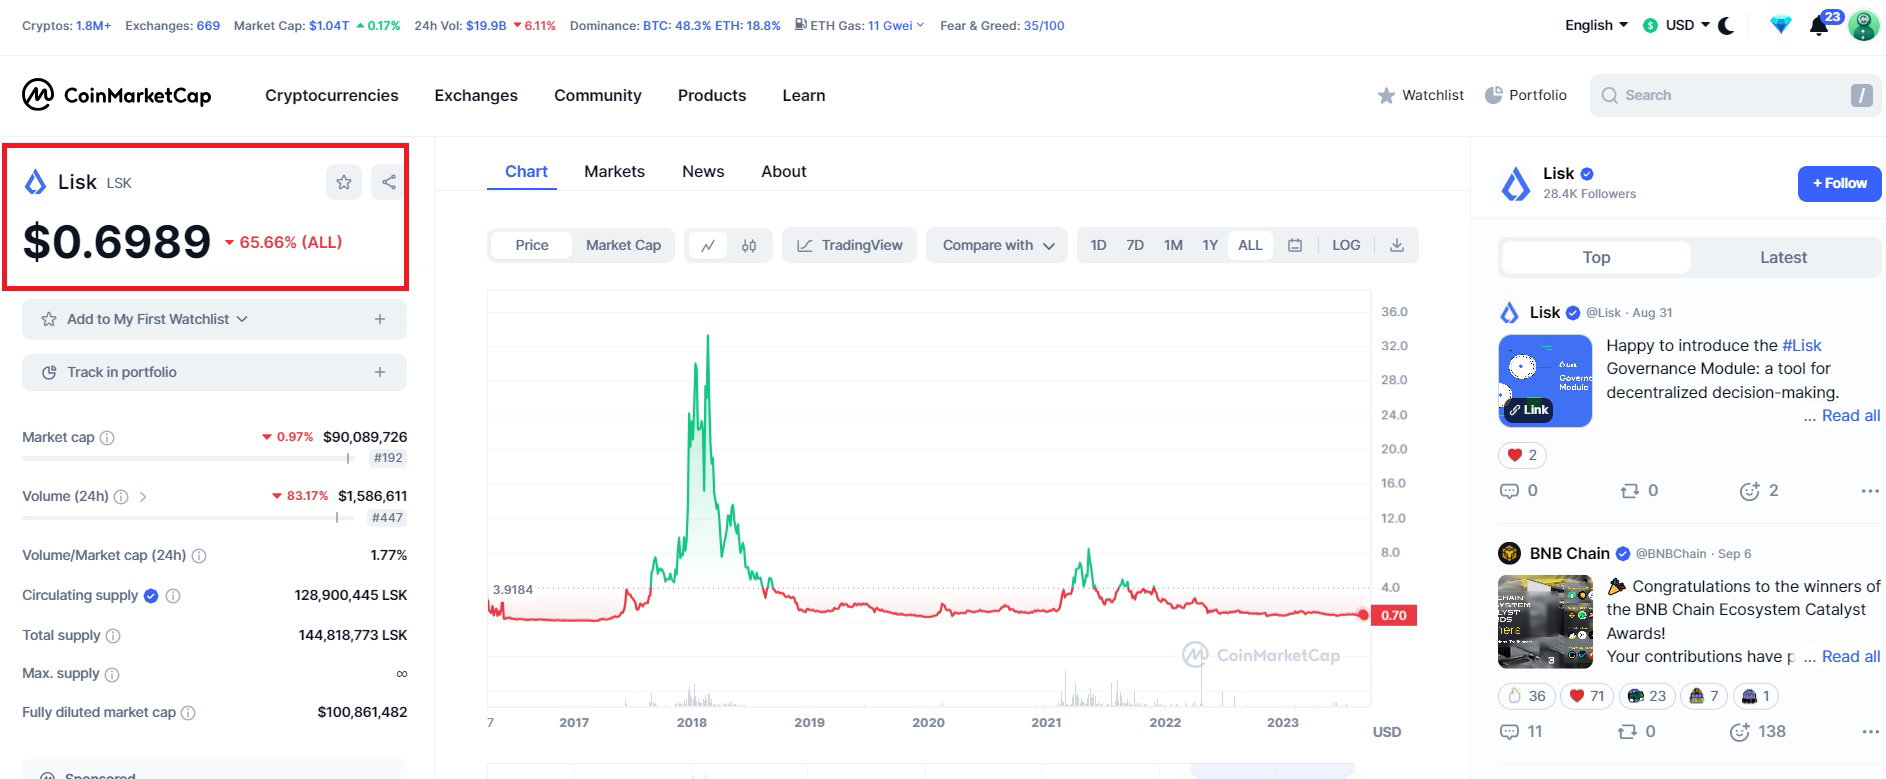
Task: Switch to the Top posts tab
Action: point(1596,257)
